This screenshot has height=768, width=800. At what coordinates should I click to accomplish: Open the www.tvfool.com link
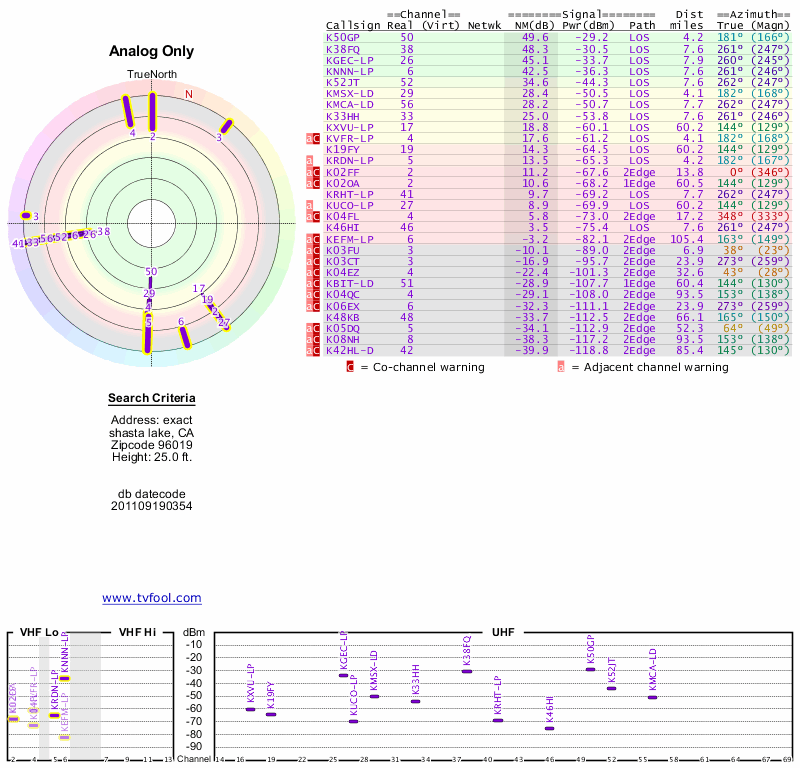point(151,598)
